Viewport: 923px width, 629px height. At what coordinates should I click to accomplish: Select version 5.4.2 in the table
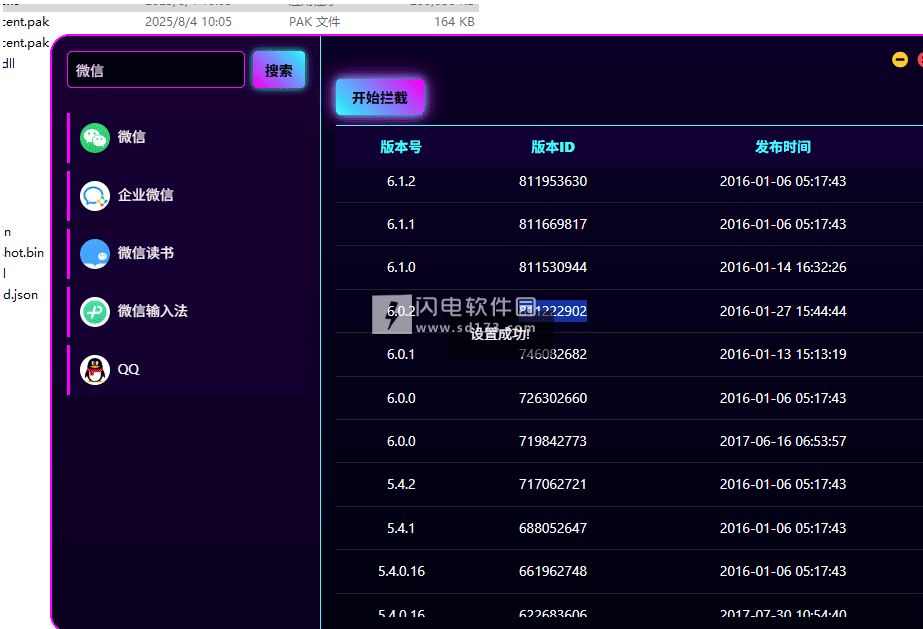pyautogui.click(x=401, y=484)
